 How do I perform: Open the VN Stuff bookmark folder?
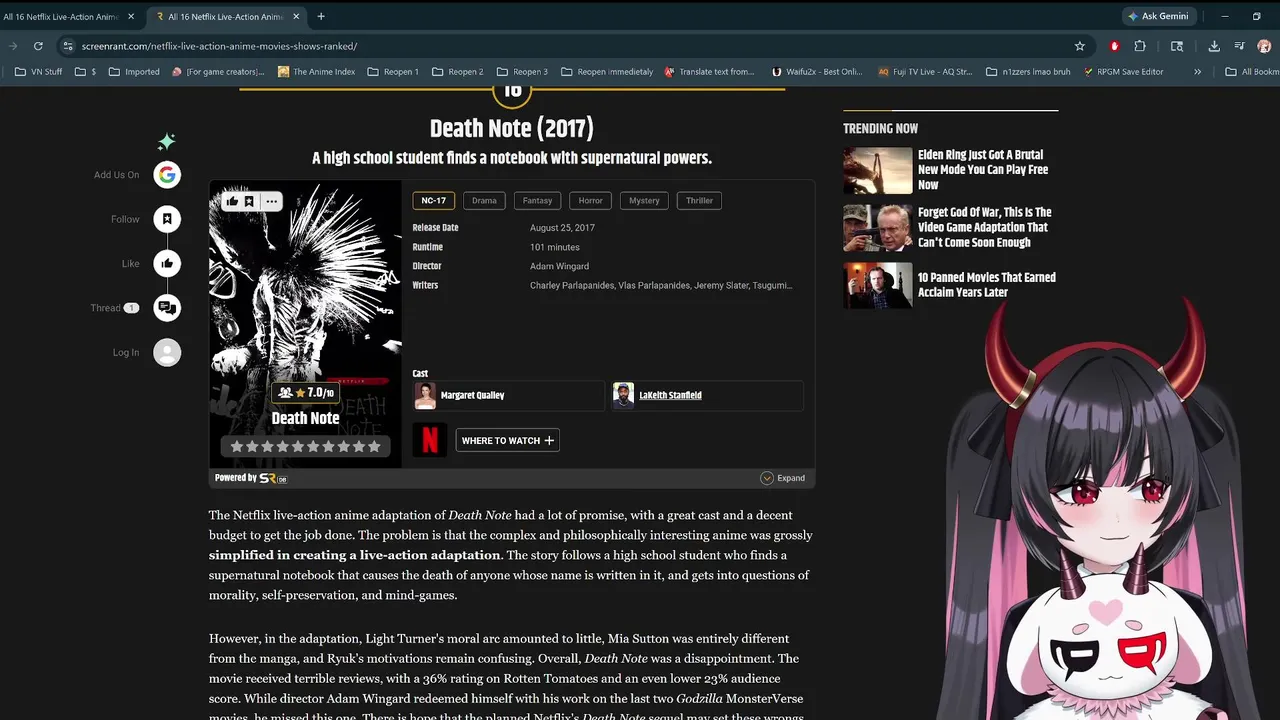tap(39, 72)
